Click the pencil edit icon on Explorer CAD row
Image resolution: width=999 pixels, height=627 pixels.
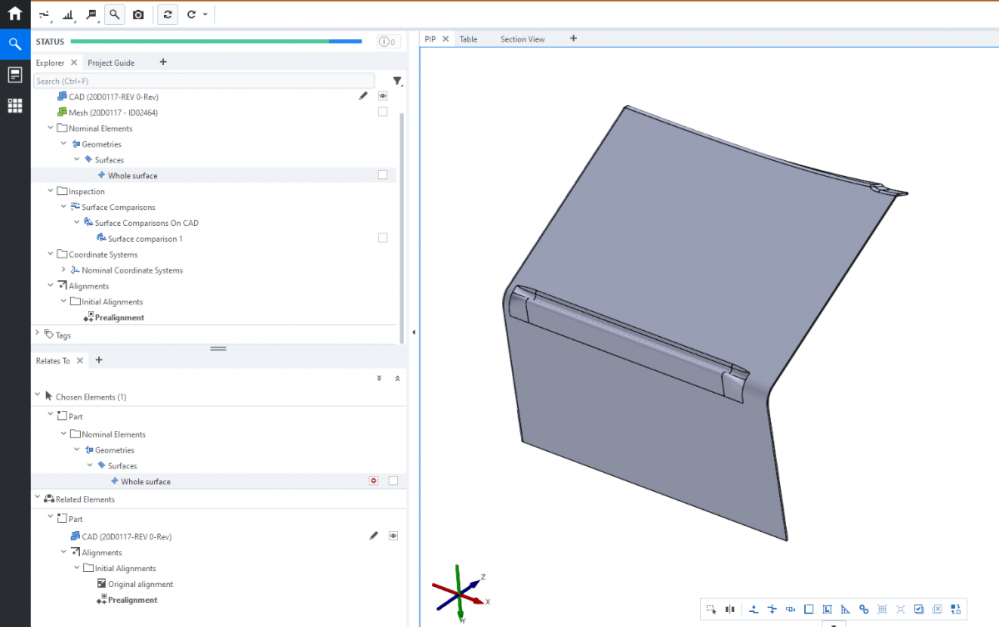click(364, 97)
